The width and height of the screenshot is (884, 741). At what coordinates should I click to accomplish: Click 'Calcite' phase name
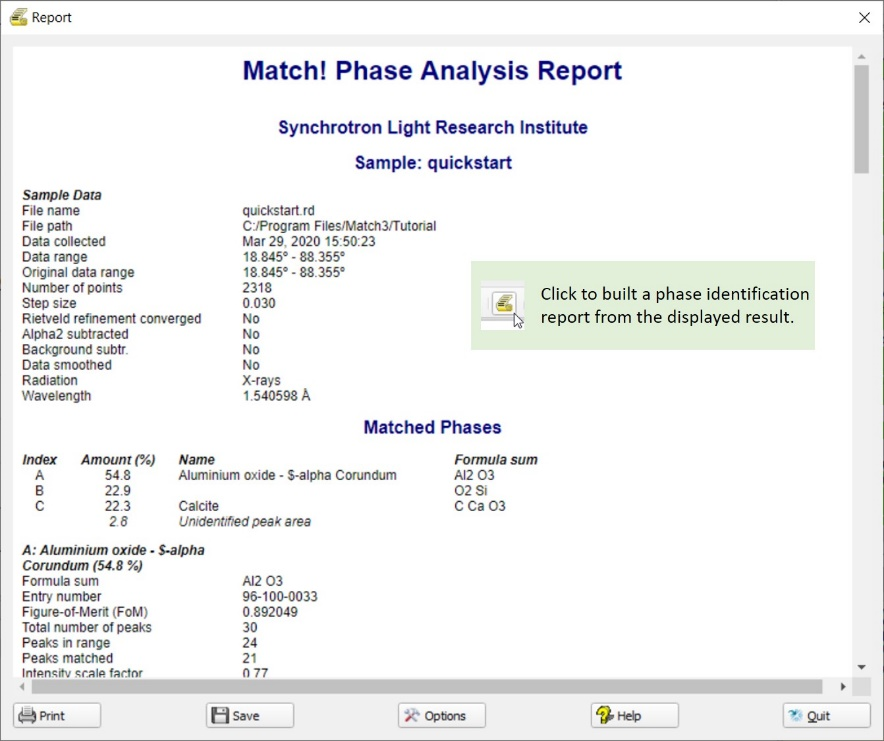click(198, 506)
